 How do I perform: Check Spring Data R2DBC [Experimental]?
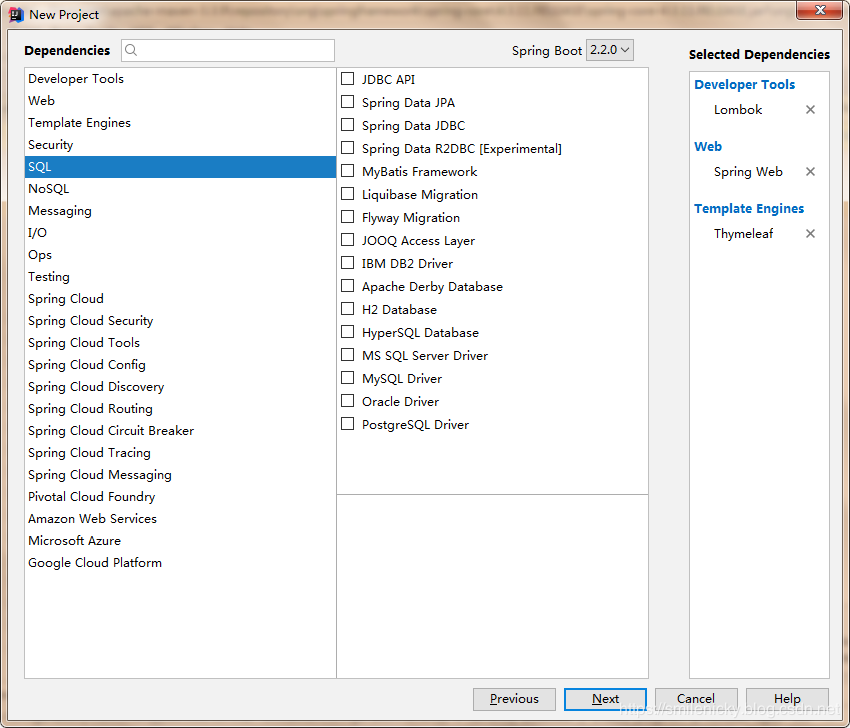347,148
